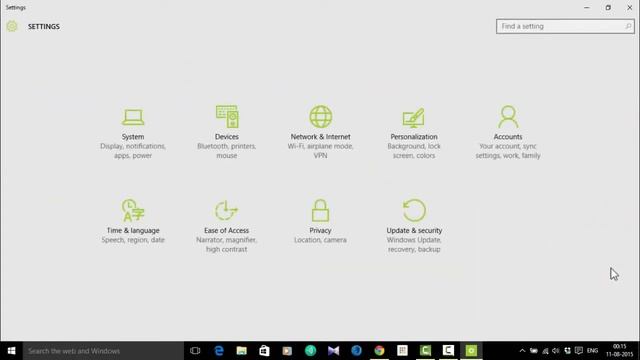This screenshot has width=640, height=360.
Task: Open the Network & Internet globe icon
Action: (320, 117)
